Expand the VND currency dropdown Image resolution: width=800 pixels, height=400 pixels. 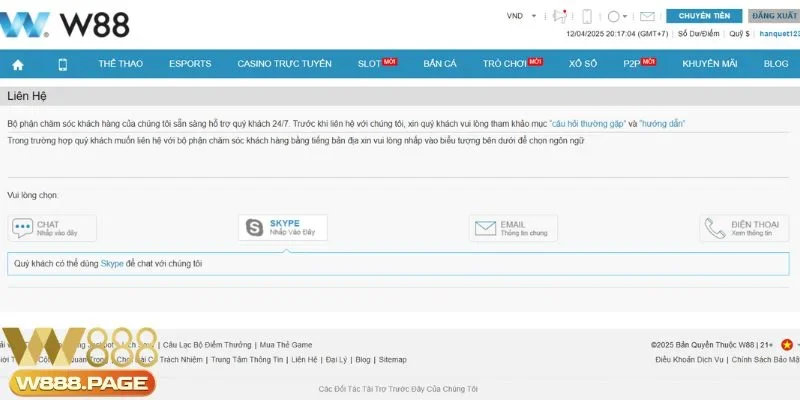(521, 16)
